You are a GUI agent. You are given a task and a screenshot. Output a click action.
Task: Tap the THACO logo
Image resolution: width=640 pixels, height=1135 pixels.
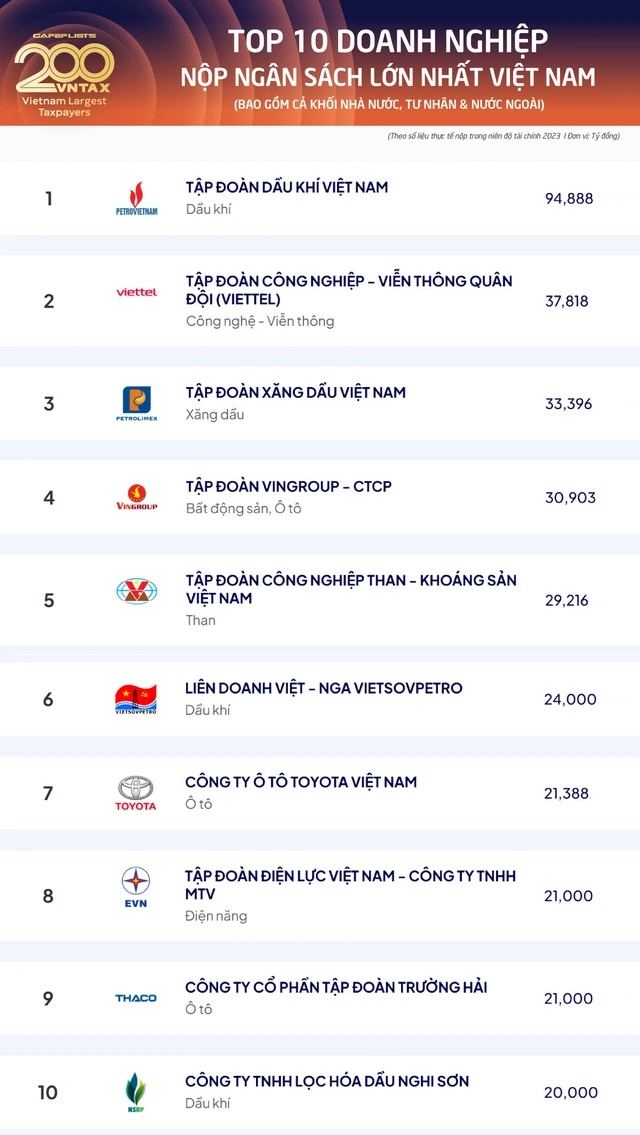click(136, 998)
